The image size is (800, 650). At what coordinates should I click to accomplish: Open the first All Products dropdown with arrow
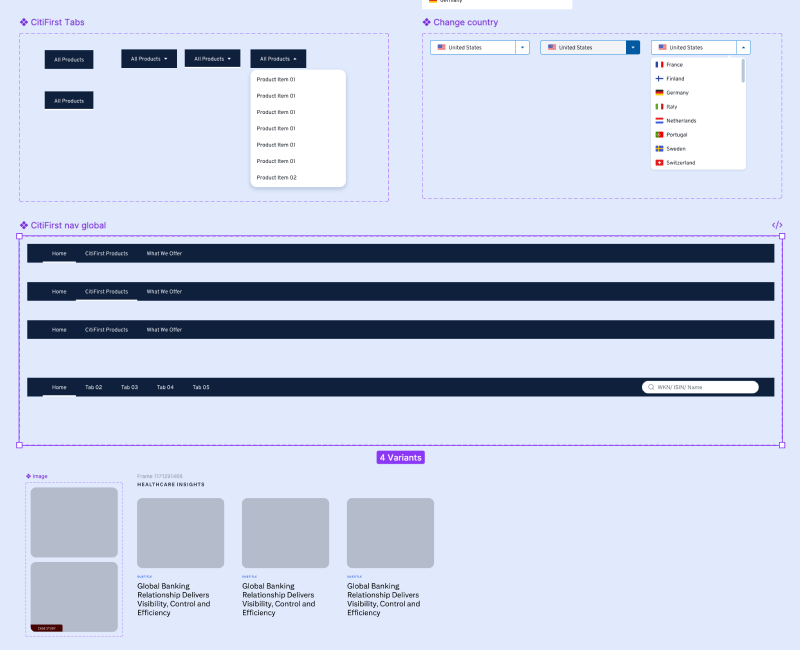[149, 59]
